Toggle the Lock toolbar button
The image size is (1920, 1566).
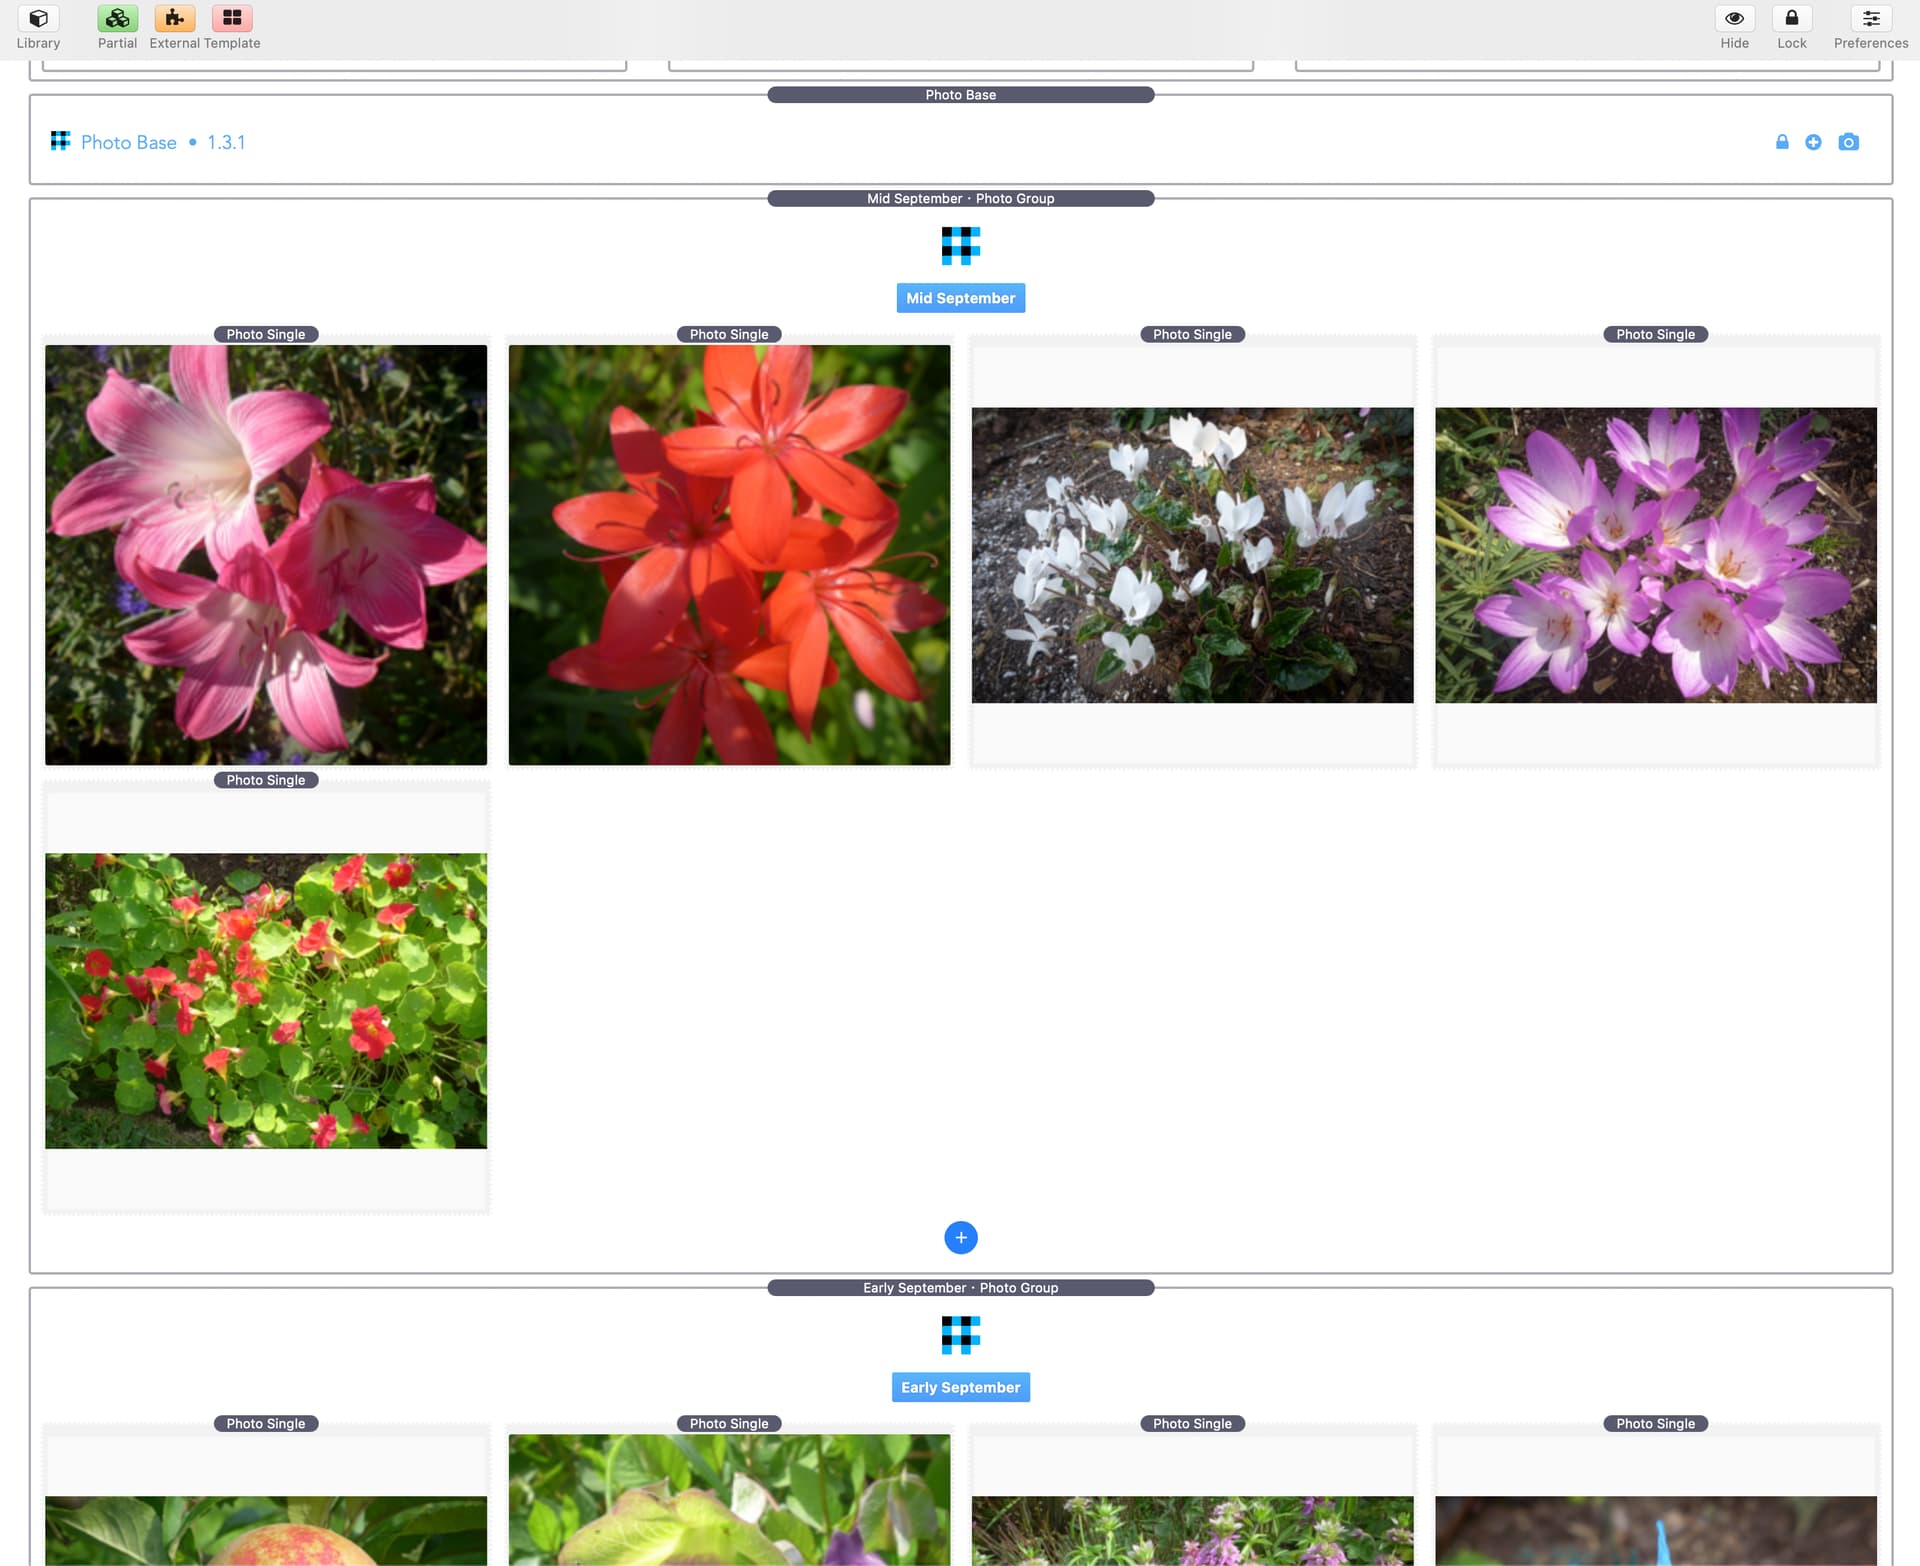(x=1791, y=19)
